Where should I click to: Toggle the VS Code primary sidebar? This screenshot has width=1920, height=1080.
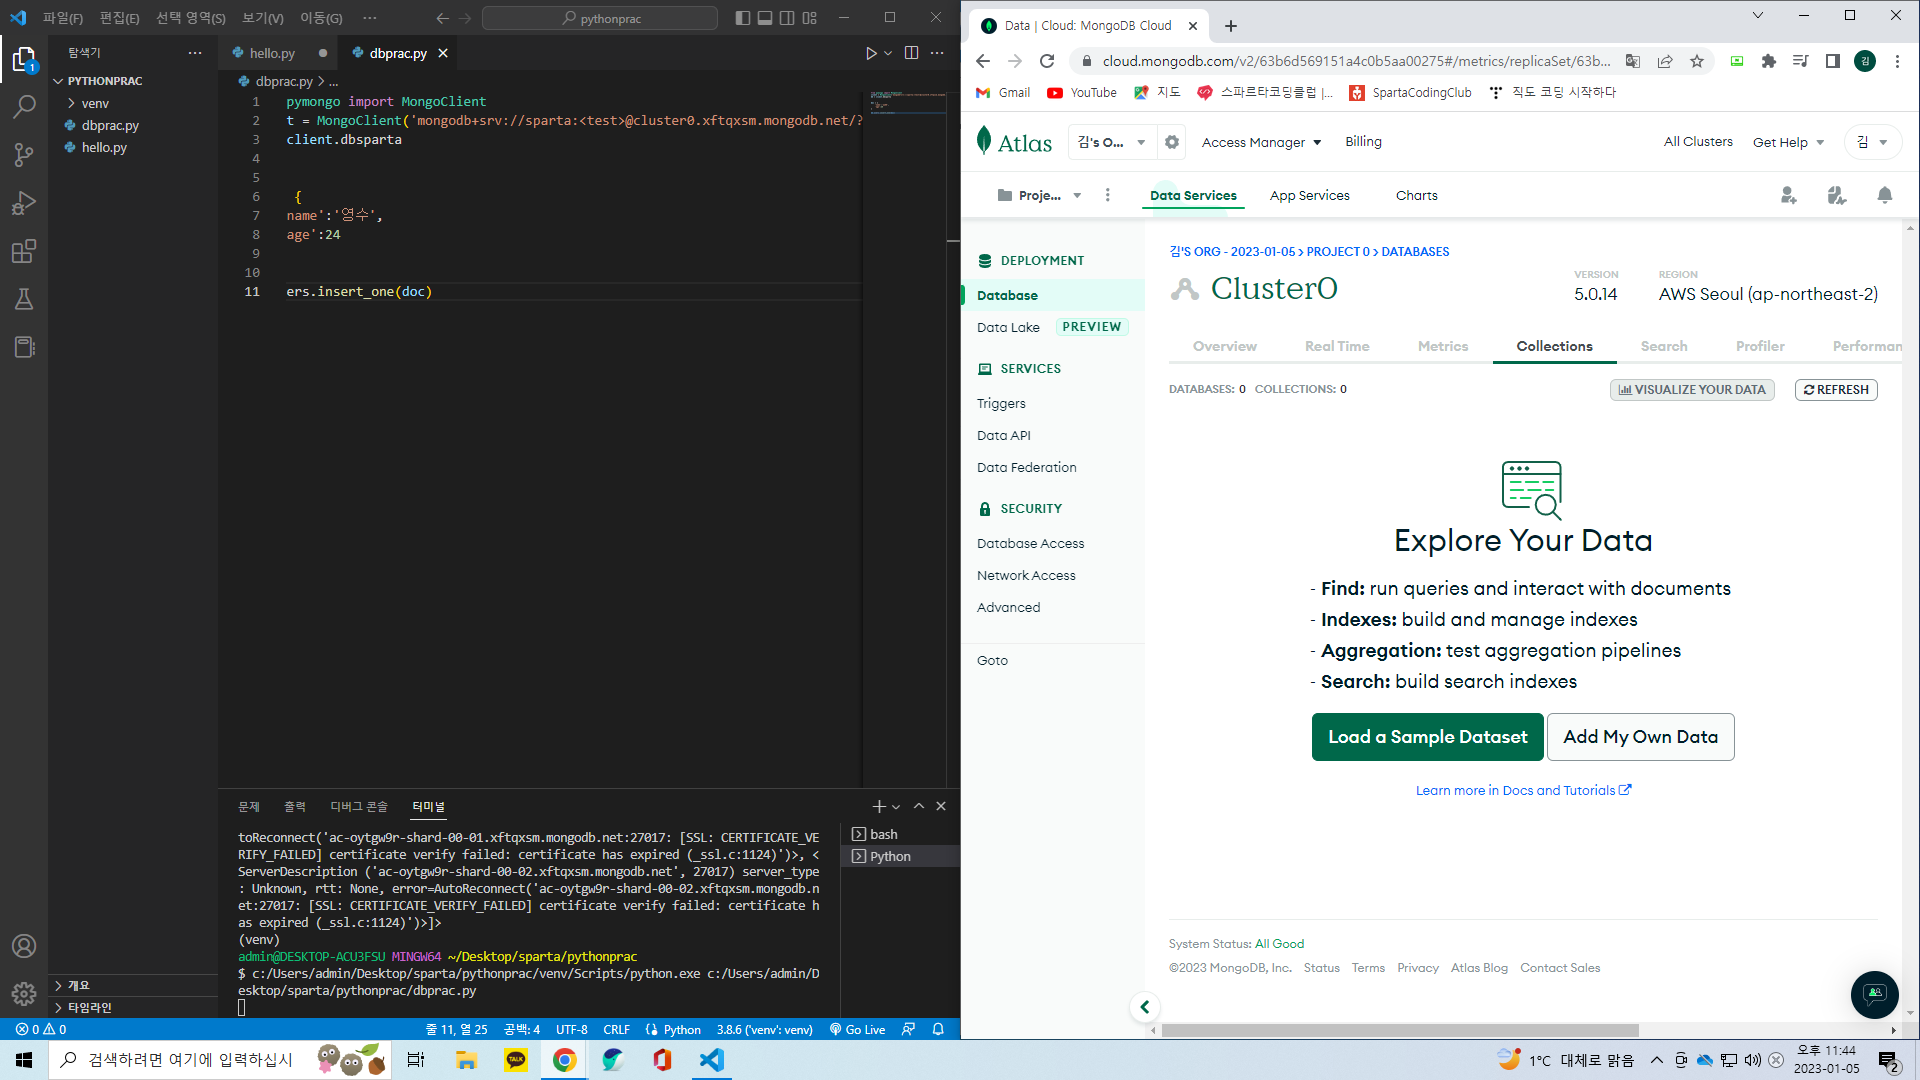coord(742,18)
